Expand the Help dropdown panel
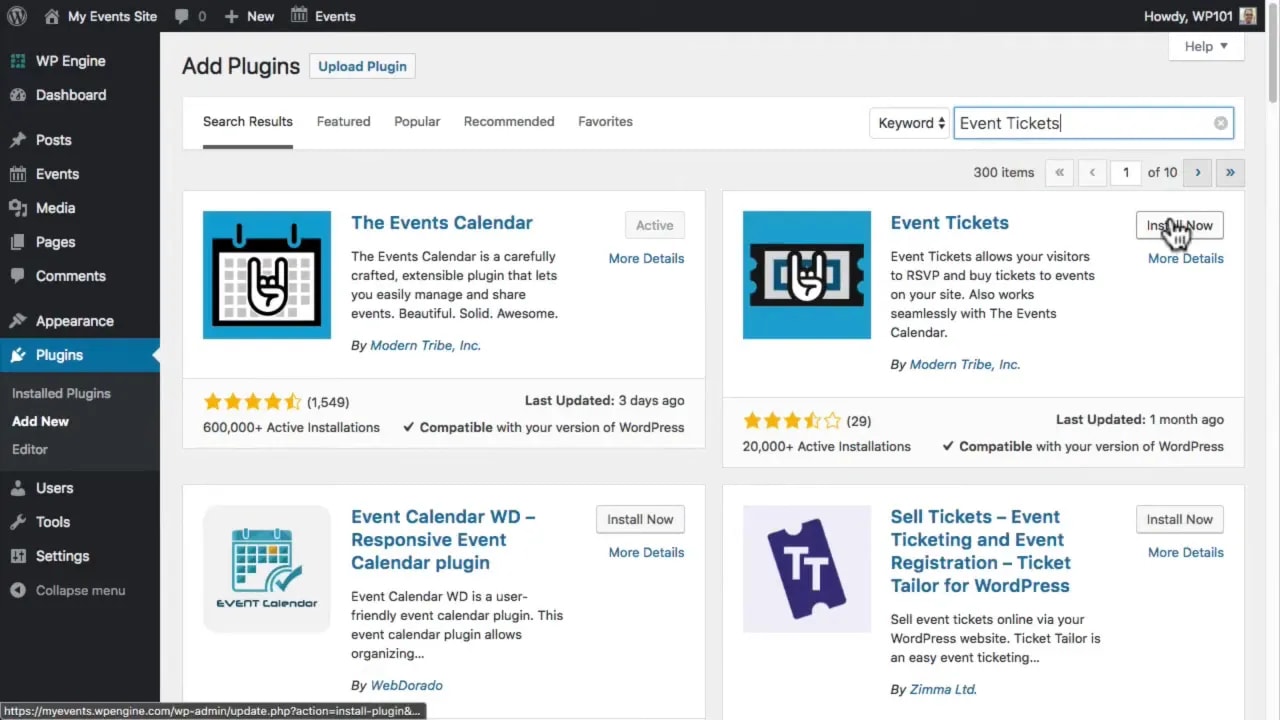 [x=1206, y=46]
